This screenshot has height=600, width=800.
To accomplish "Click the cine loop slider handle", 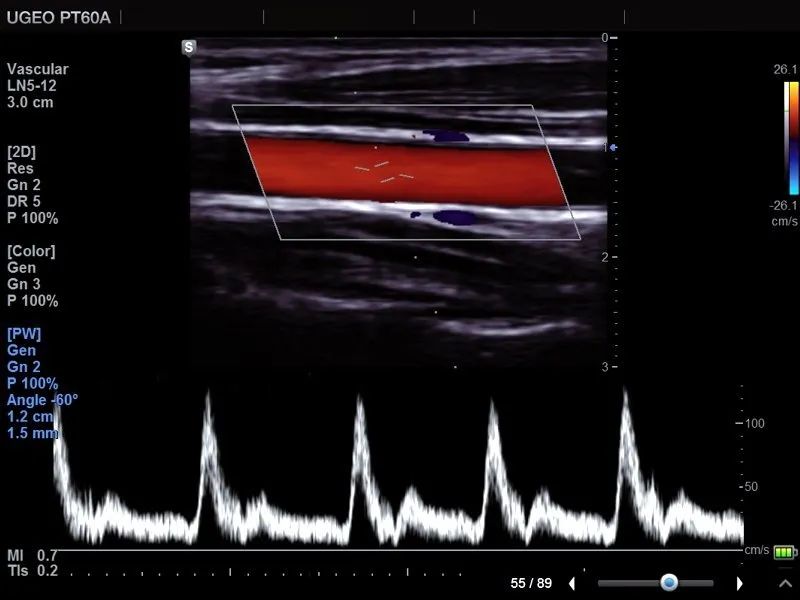I will pyautogui.click(x=669, y=583).
